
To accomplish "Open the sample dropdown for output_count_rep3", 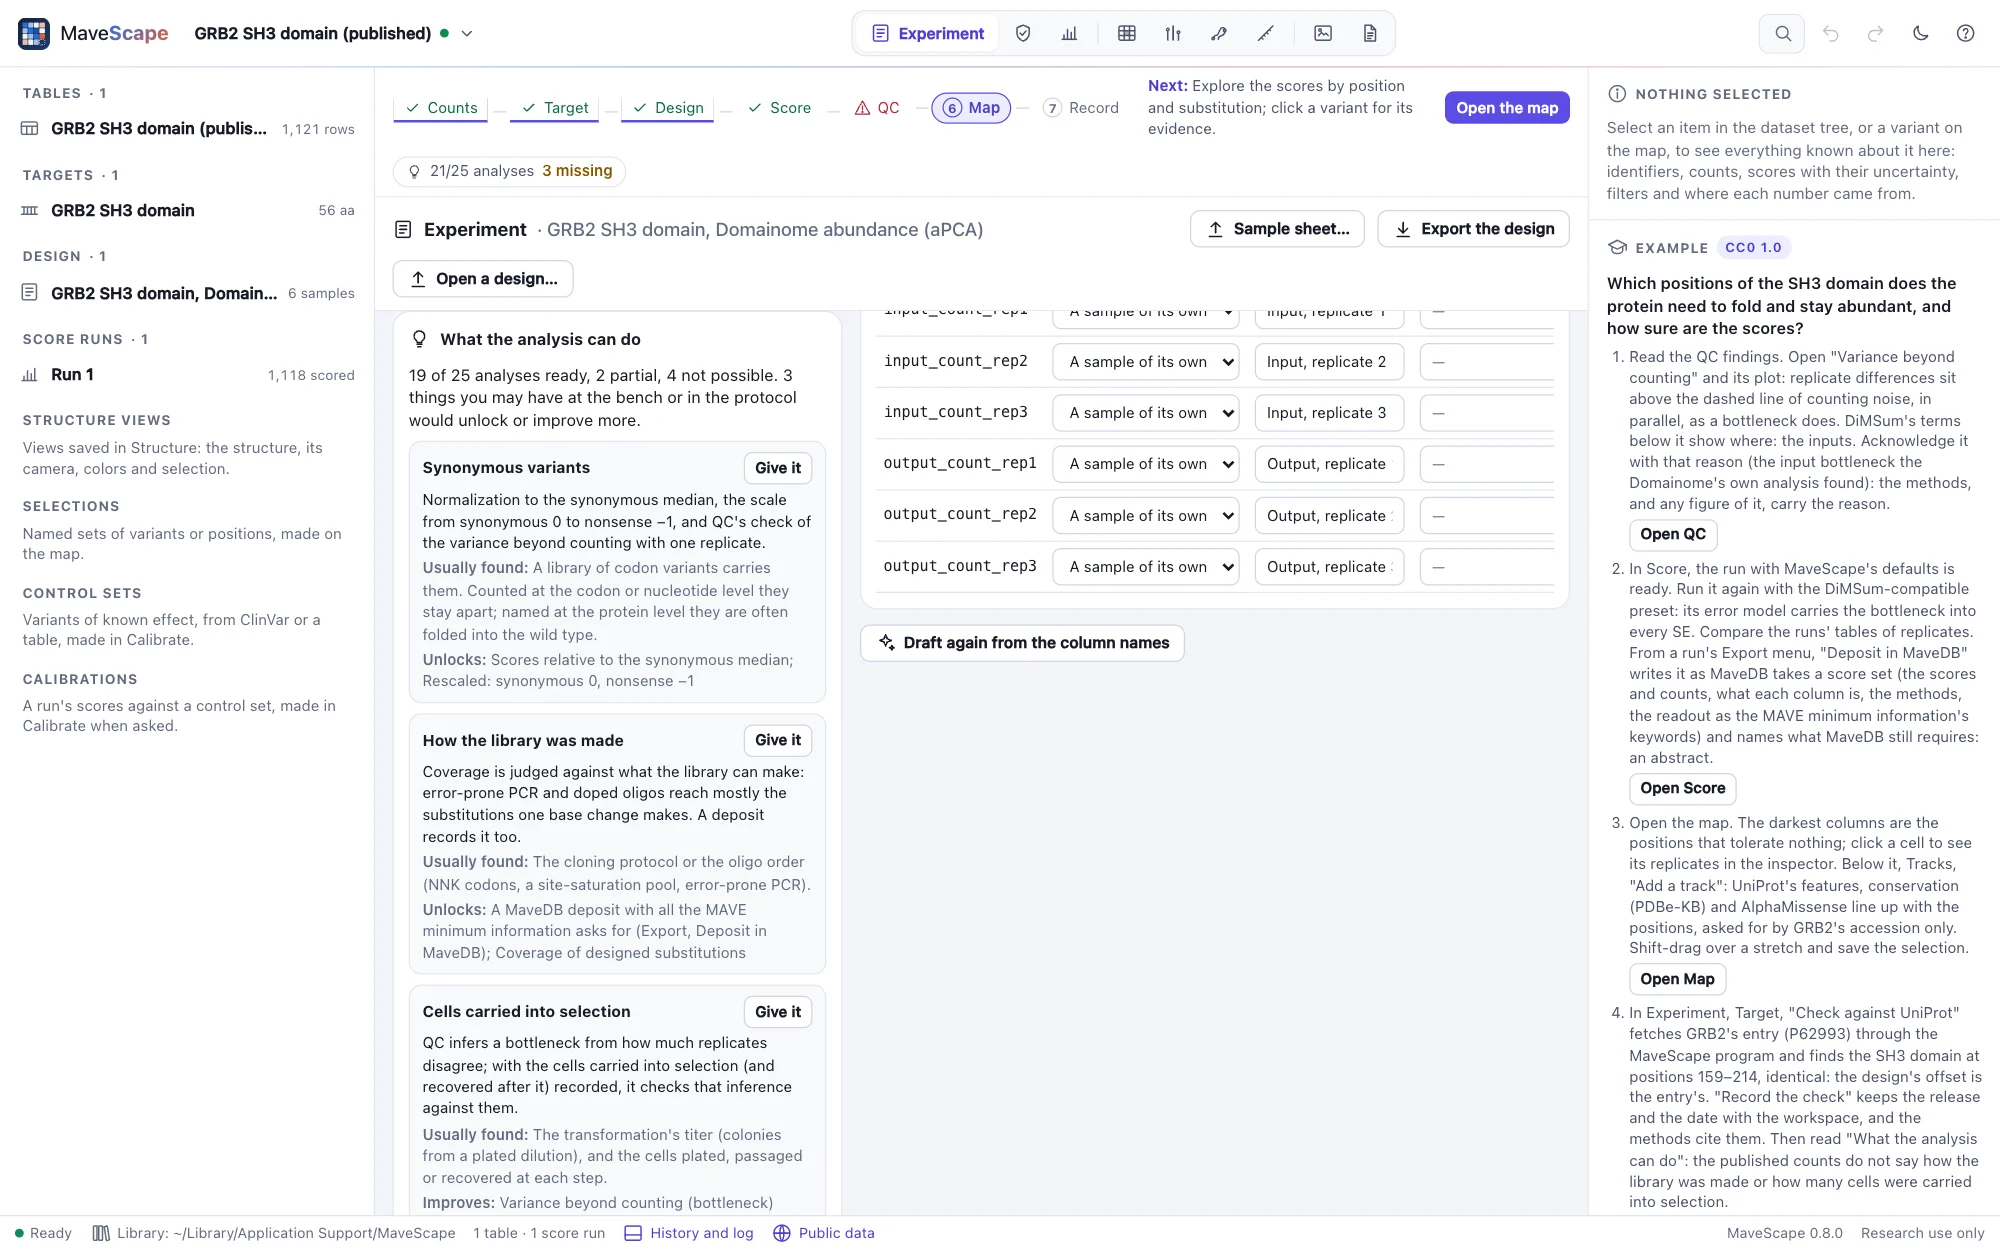I will click(1146, 567).
